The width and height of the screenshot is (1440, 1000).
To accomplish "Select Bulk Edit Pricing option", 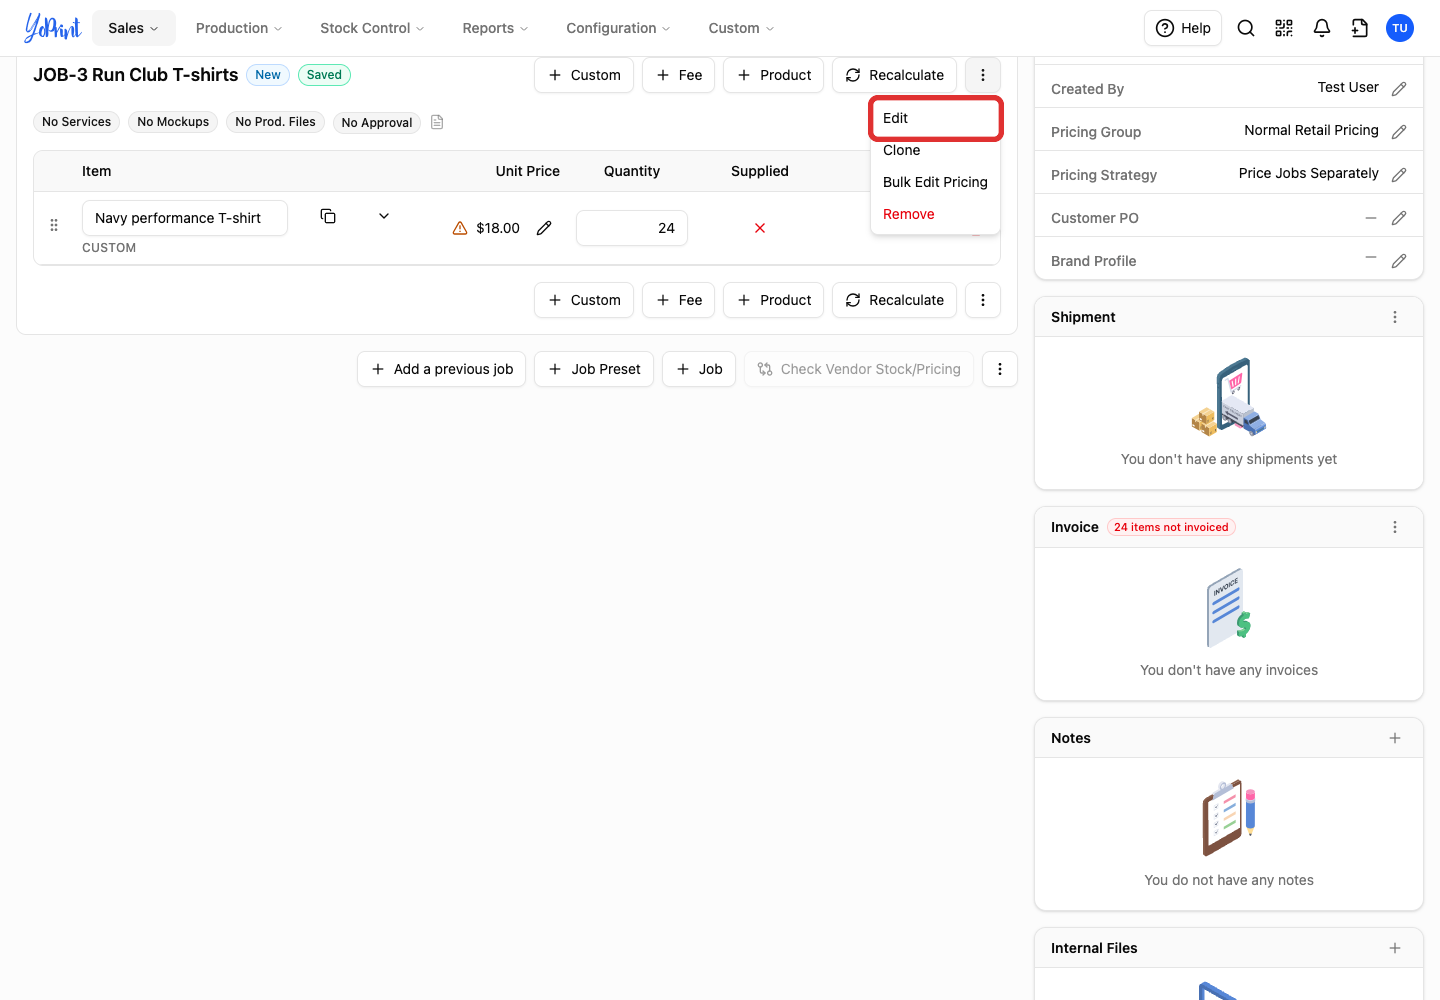I will point(935,182).
